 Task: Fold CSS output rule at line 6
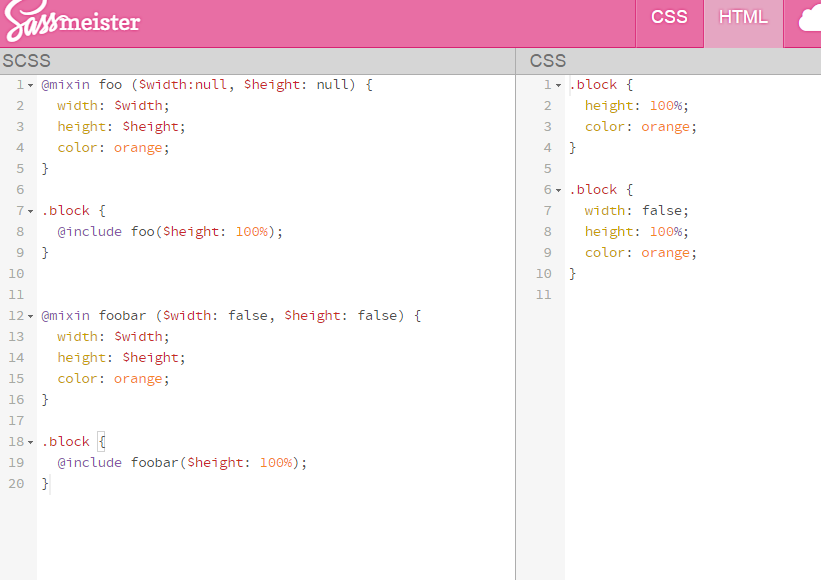pyautogui.click(x=558, y=190)
